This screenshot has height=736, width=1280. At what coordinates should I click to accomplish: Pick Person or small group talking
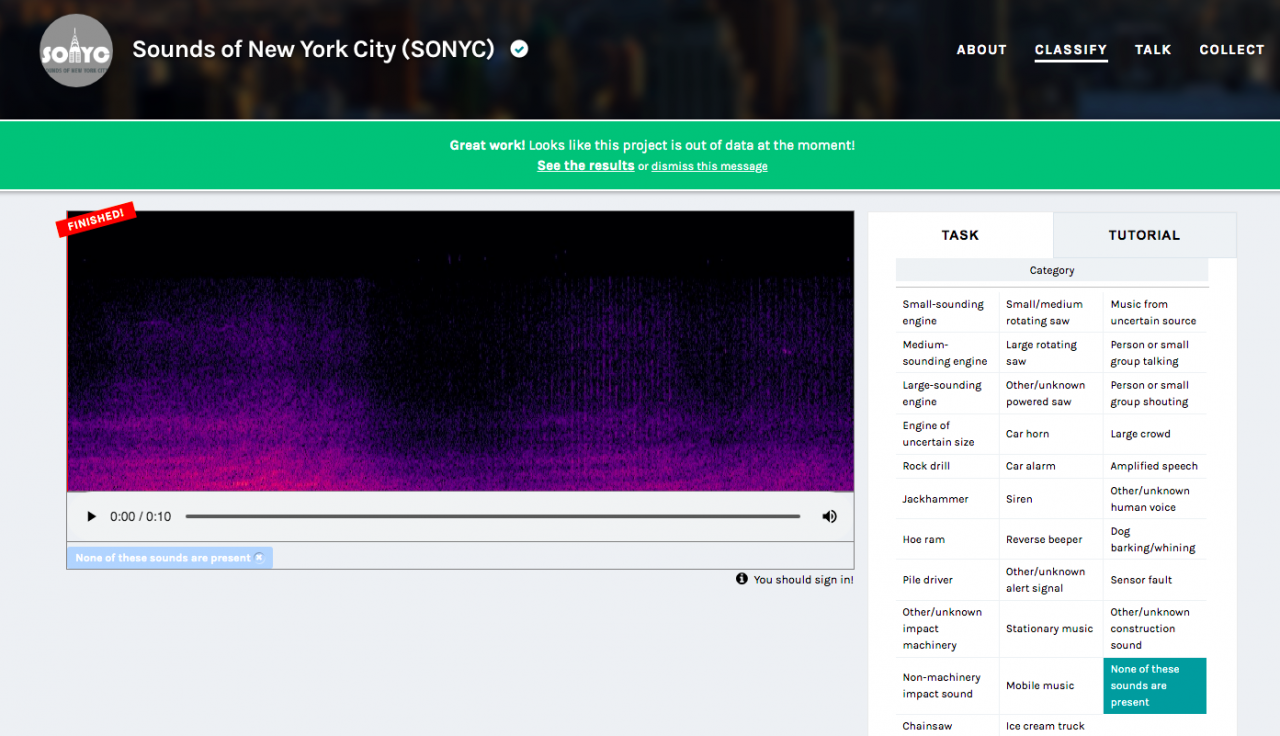(1155, 353)
